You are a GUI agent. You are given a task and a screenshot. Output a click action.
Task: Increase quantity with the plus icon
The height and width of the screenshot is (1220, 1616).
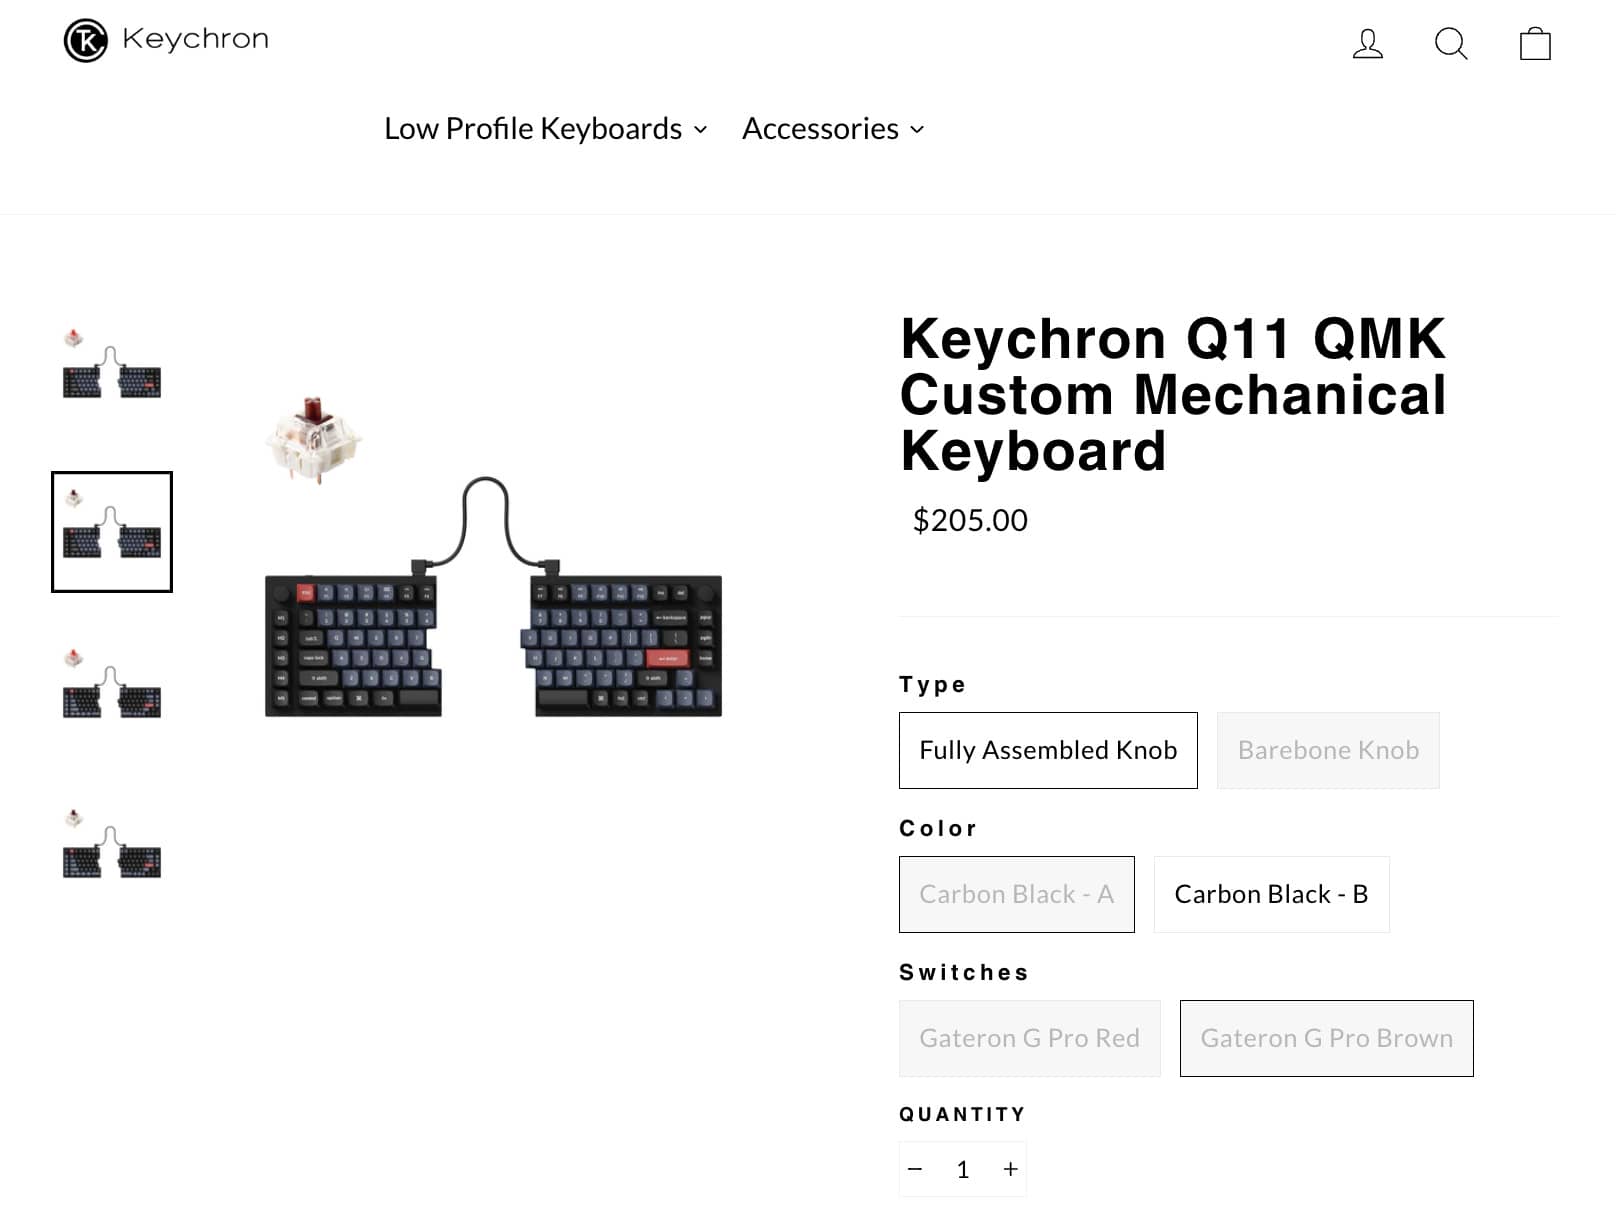1011,1169
